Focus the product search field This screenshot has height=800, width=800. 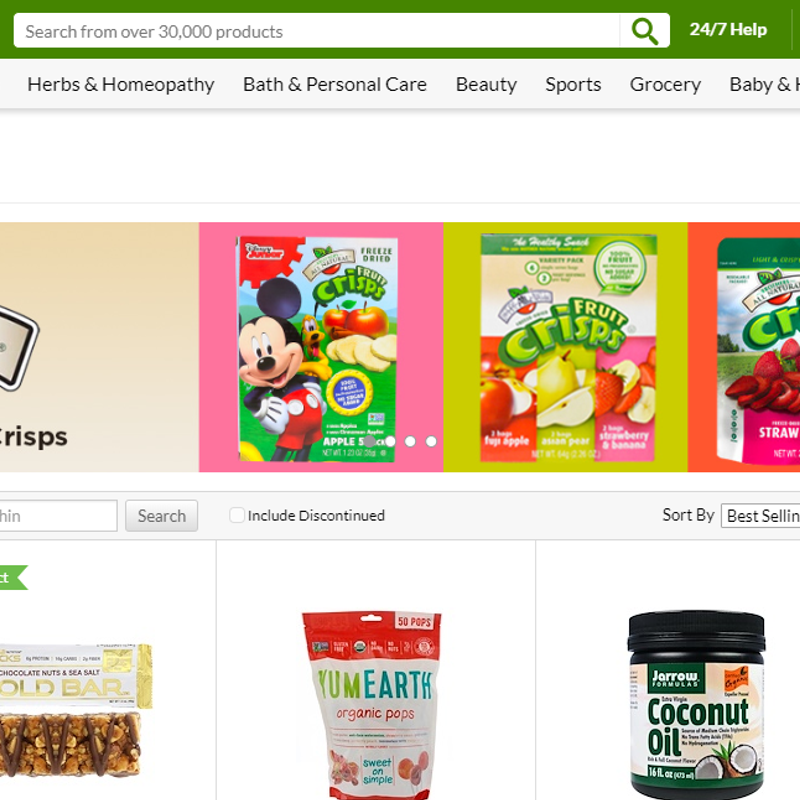click(316, 31)
